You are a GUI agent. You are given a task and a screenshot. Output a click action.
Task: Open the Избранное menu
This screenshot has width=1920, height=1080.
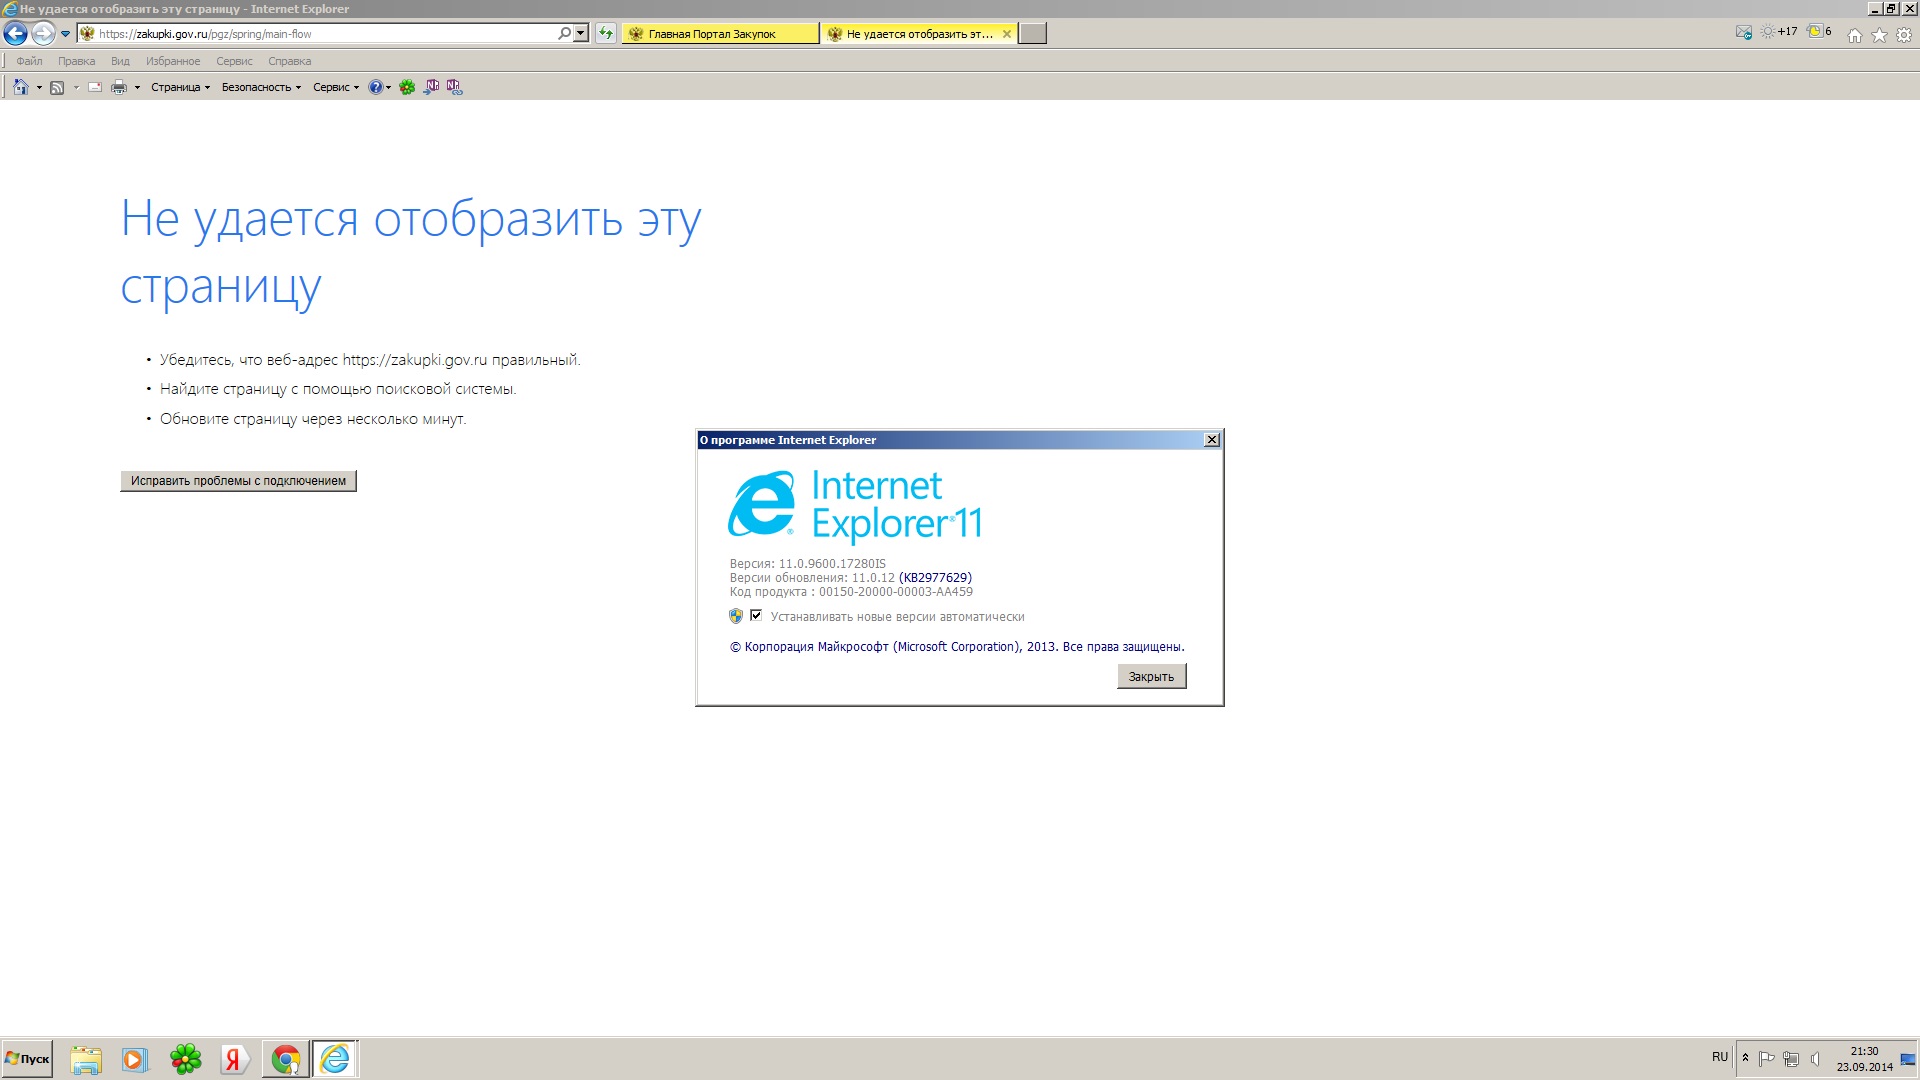(x=172, y=61)
